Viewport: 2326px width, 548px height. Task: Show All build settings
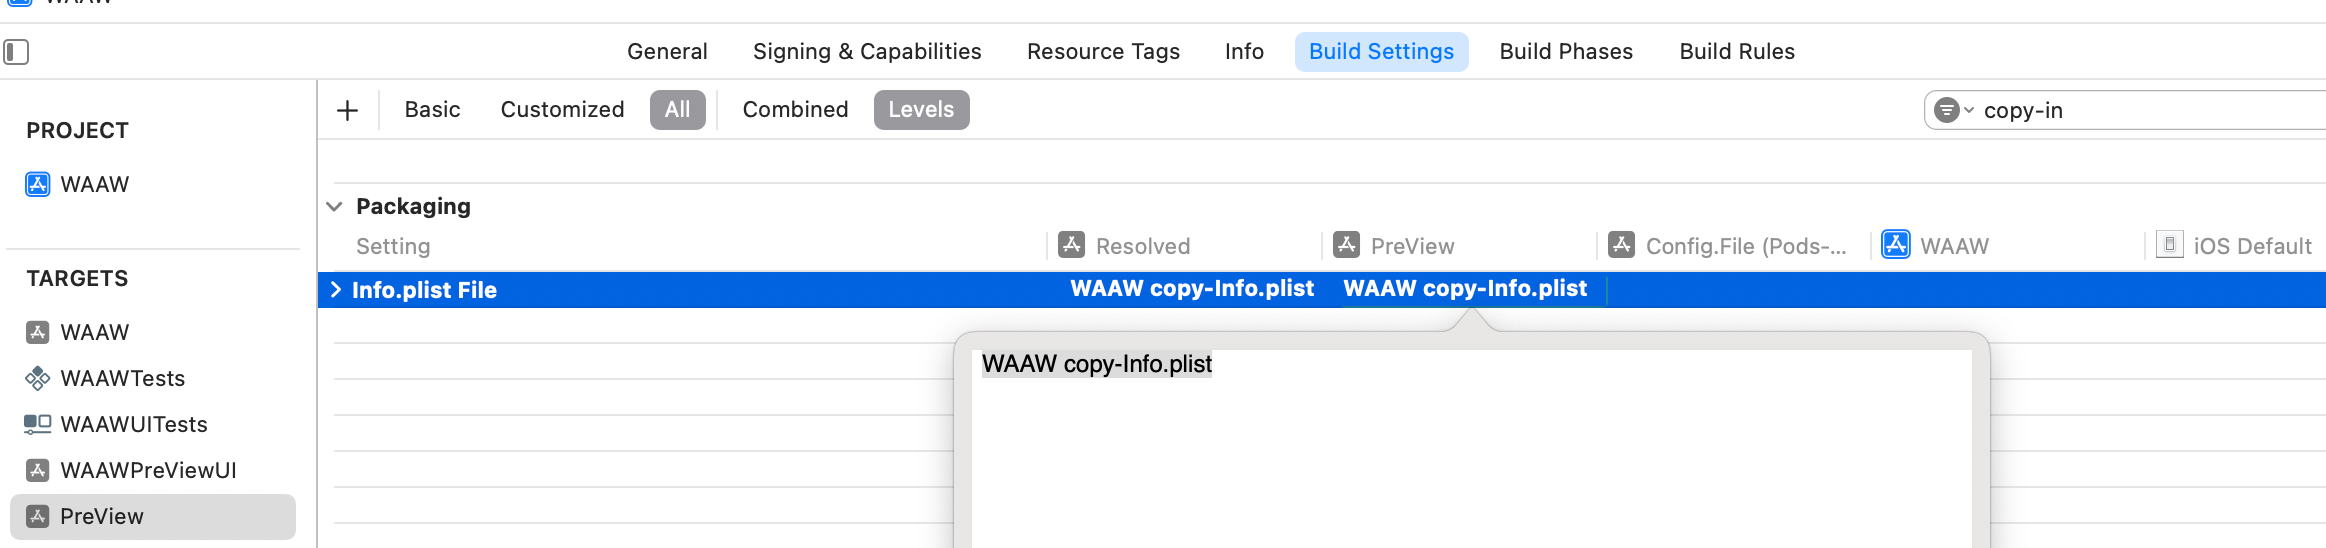pyautogui.click(x=677, y=110)
